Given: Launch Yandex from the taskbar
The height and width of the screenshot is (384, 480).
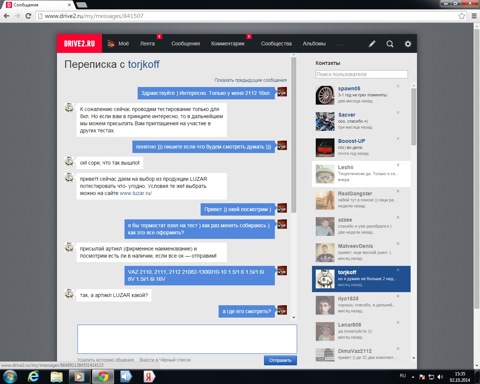Looking at the screenshot, I should (x=149, y=377).
